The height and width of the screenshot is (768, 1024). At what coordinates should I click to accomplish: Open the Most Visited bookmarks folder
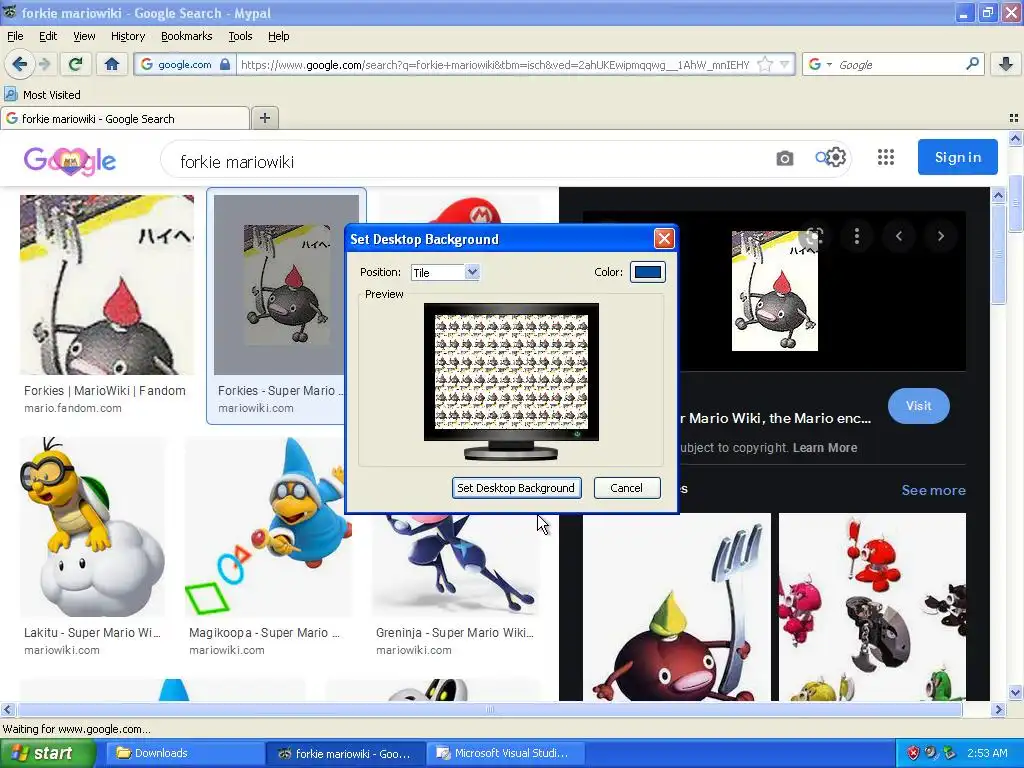pos(43,95)
